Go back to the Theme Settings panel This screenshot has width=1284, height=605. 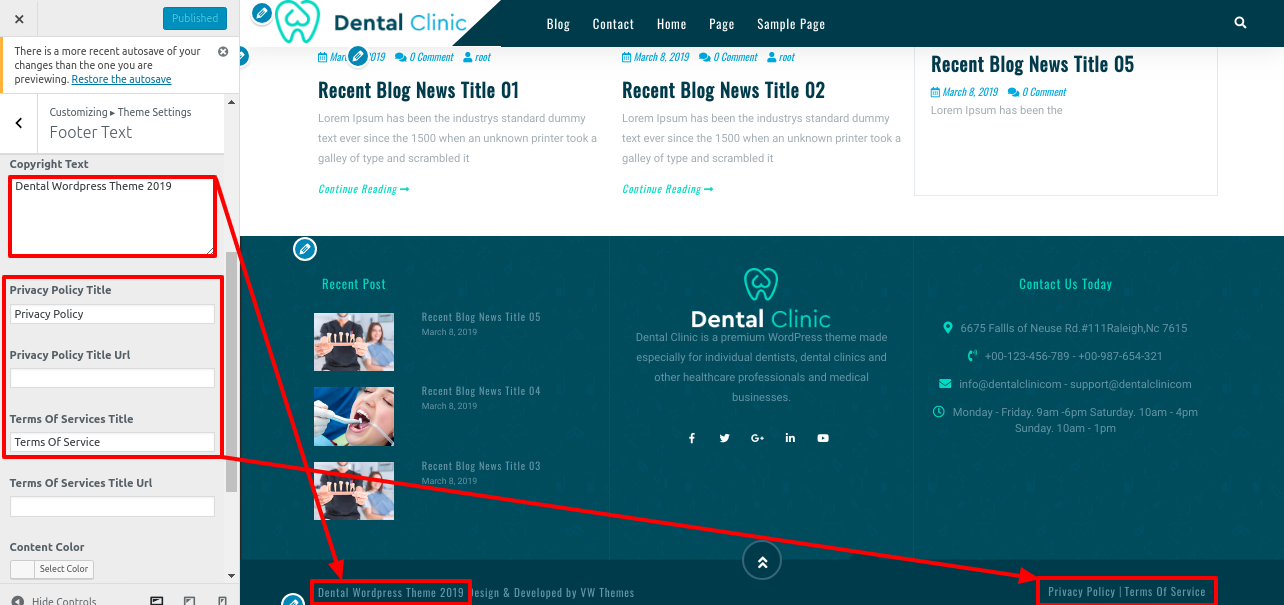[x=19, y=123]
